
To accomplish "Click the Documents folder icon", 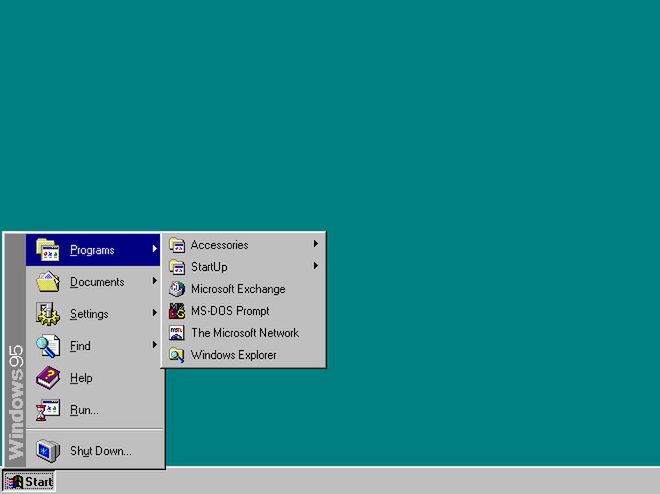I will coord(48,282).
